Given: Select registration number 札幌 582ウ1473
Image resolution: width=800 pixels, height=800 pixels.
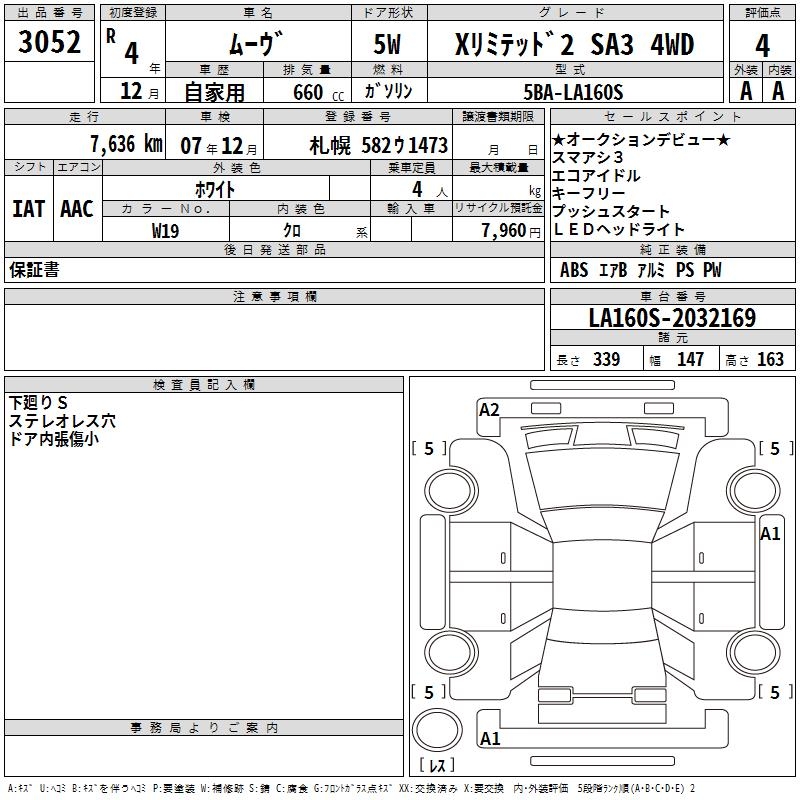Looking at the screenshot, I should (379, 146).
